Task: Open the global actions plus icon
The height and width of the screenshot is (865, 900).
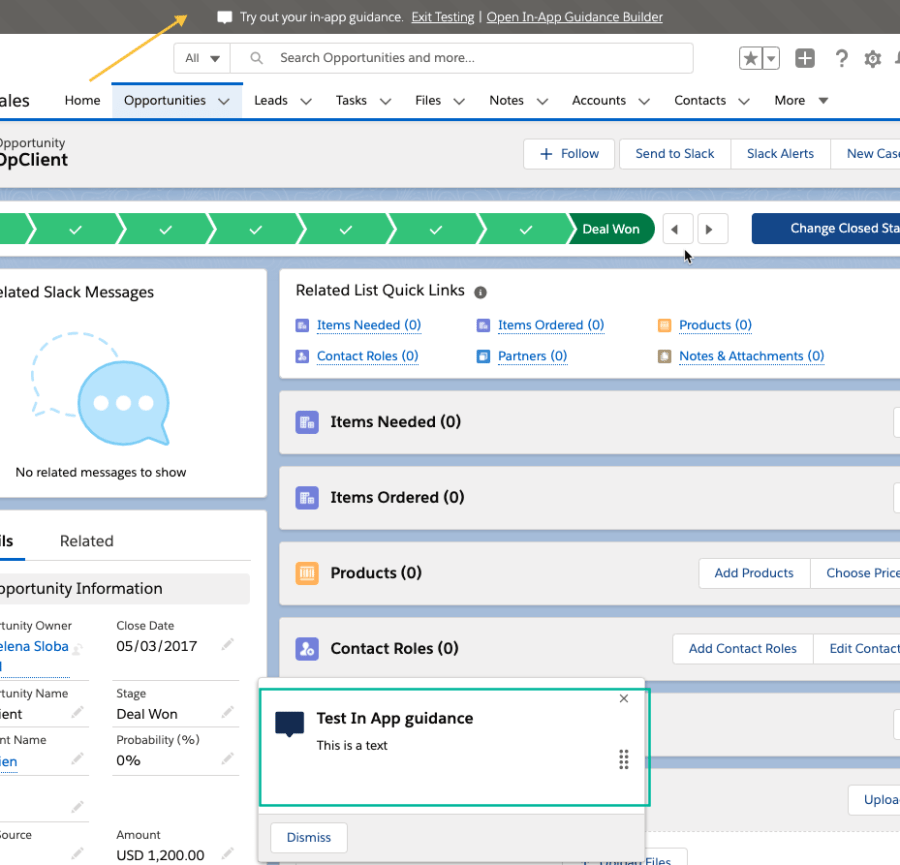Action: [x=805, y=59]
